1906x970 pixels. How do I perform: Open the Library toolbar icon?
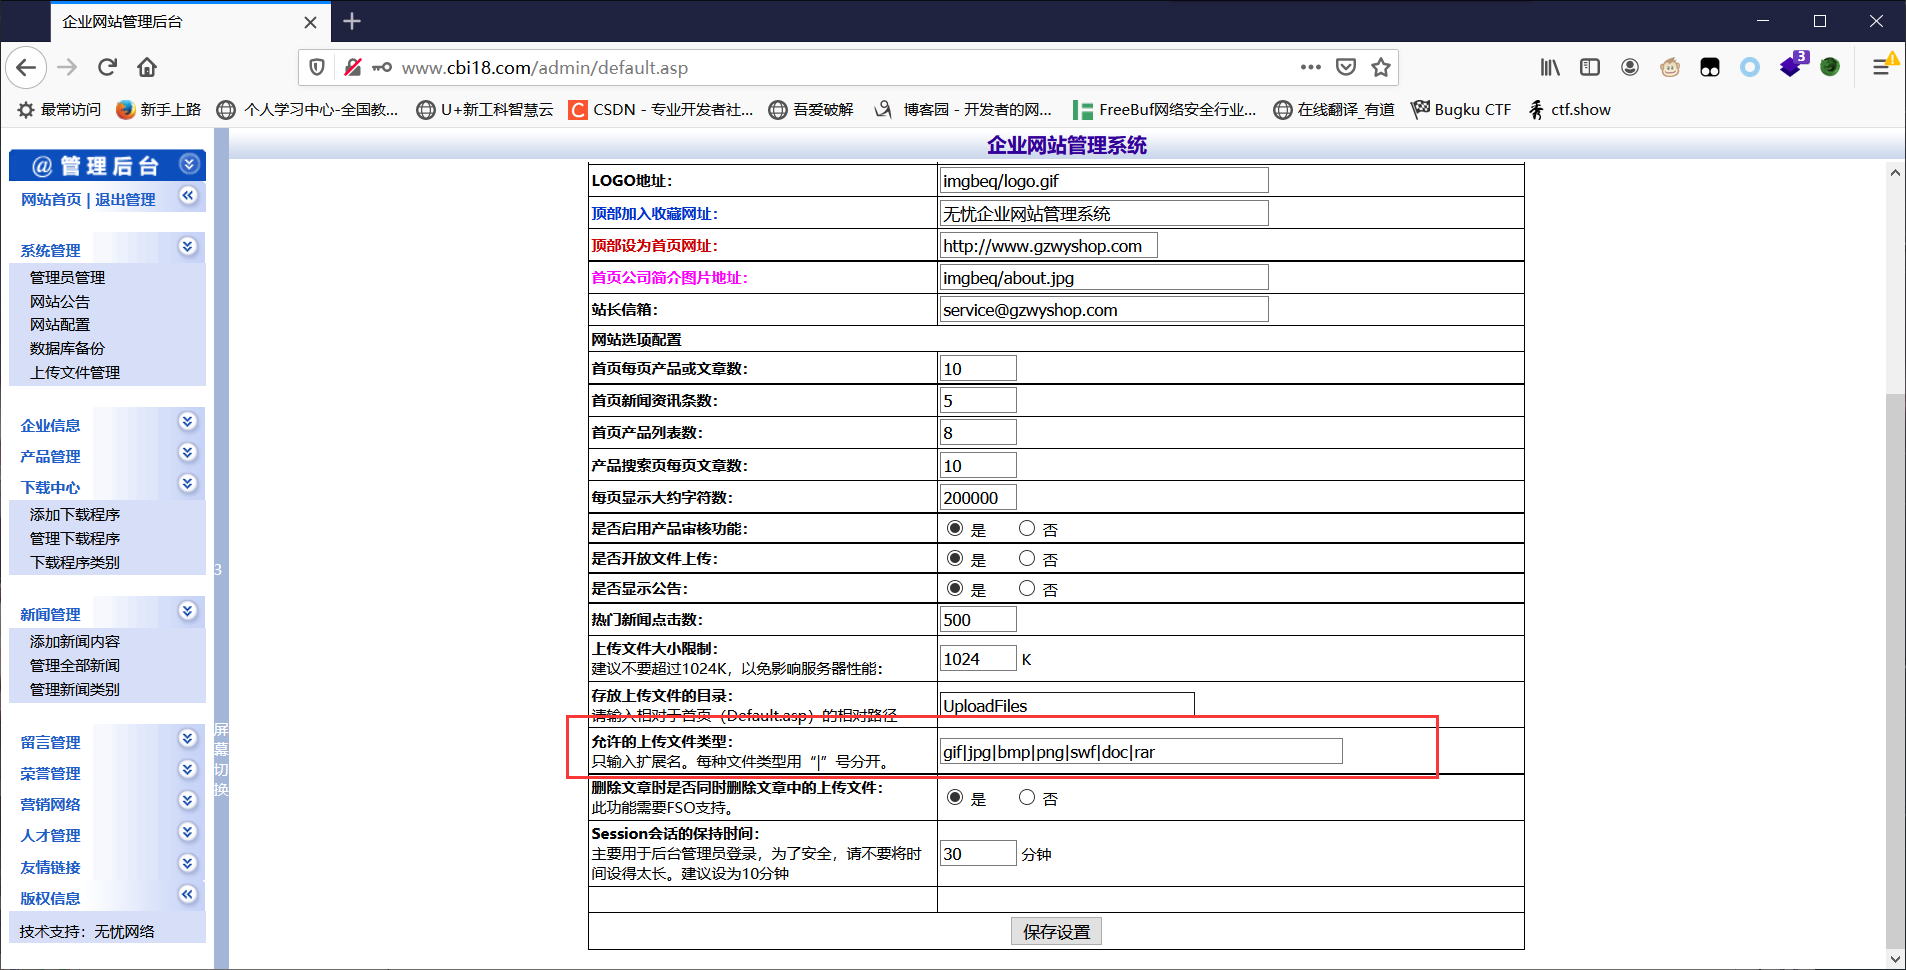coord(1550,67)
